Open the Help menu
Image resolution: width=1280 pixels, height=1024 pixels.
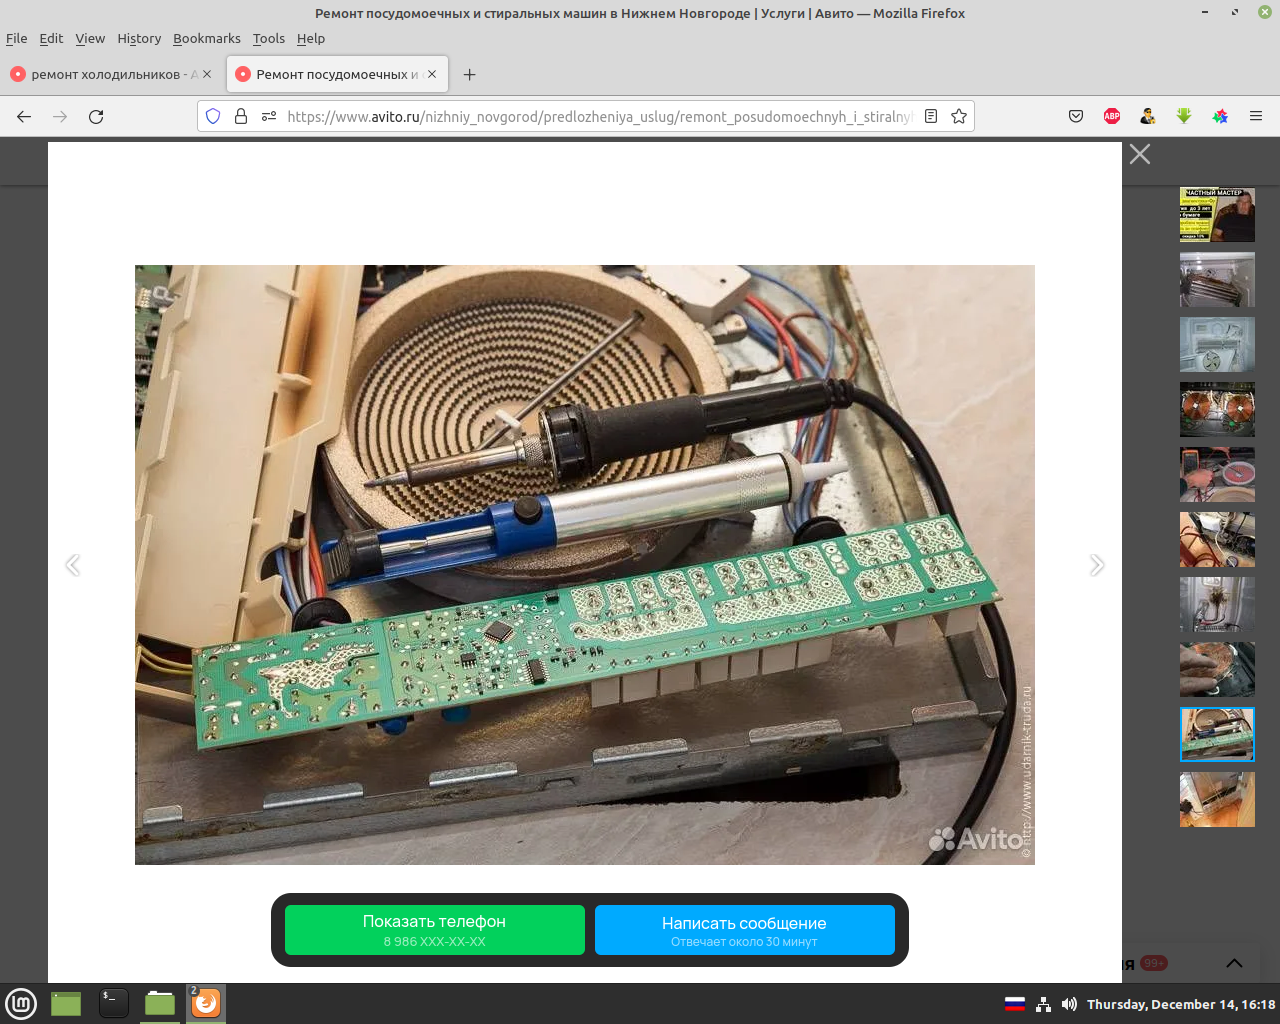pyautogui.click(x=311, y=38)
